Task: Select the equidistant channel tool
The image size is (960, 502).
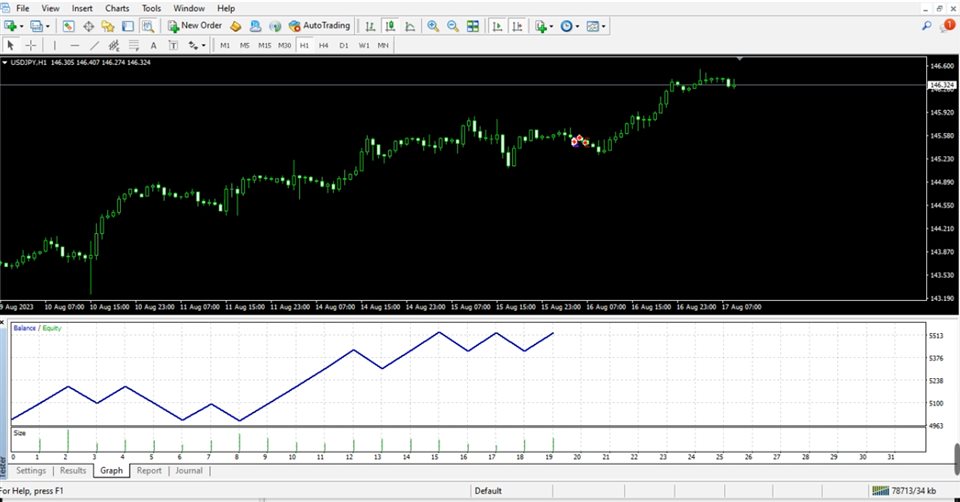Action: point(114,45)
